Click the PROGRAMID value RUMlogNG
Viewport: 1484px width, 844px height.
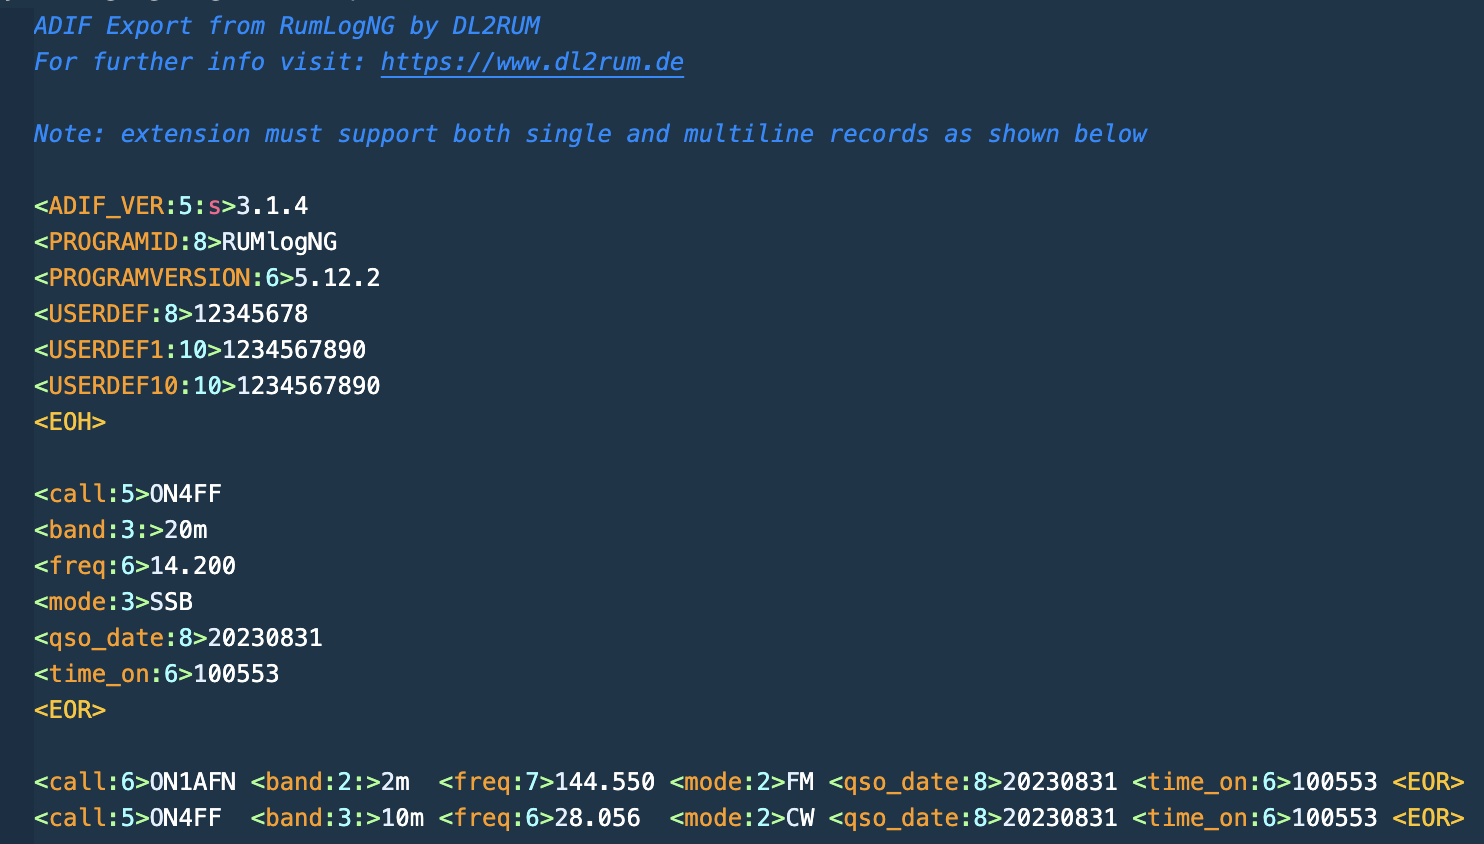[279, 242]
